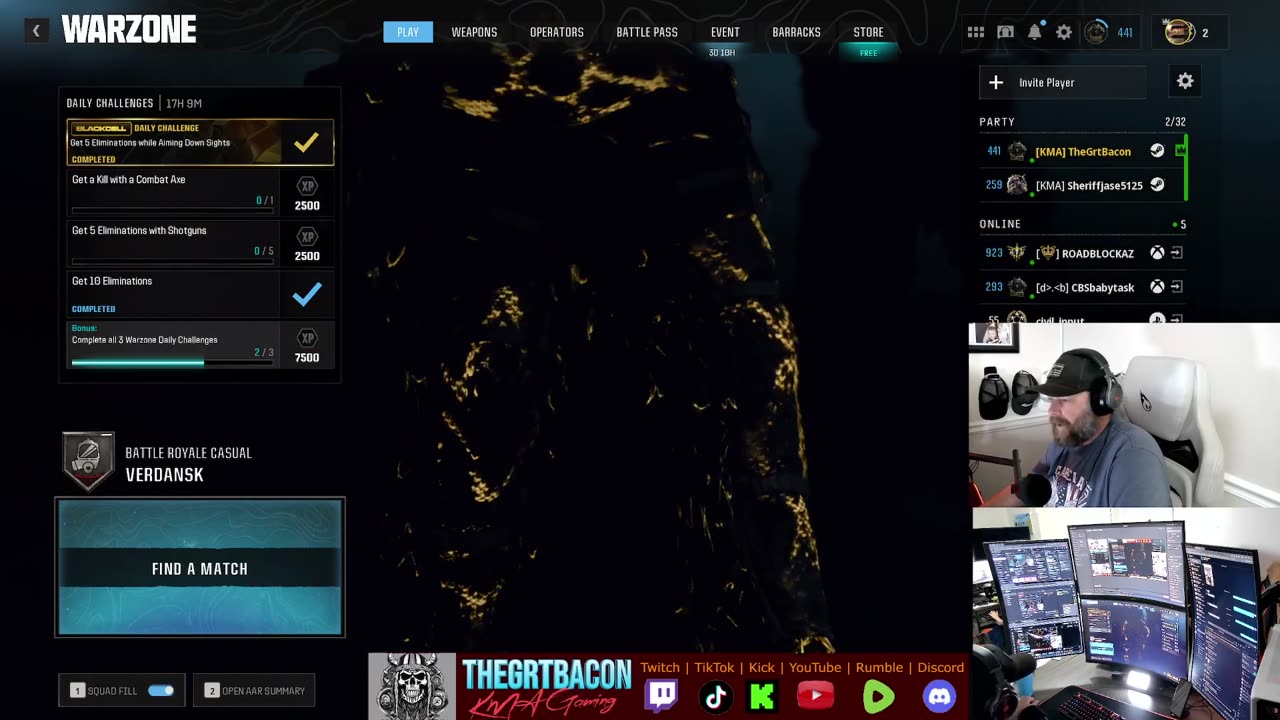Click the VERDANSK map name
1280x720 pixels.
click(x=164, y=475)
